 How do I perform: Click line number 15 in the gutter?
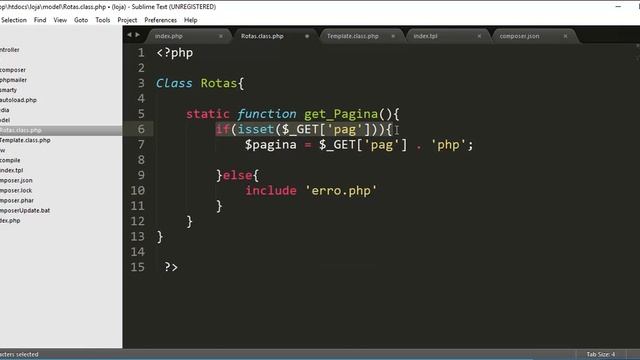click(138, 267)
